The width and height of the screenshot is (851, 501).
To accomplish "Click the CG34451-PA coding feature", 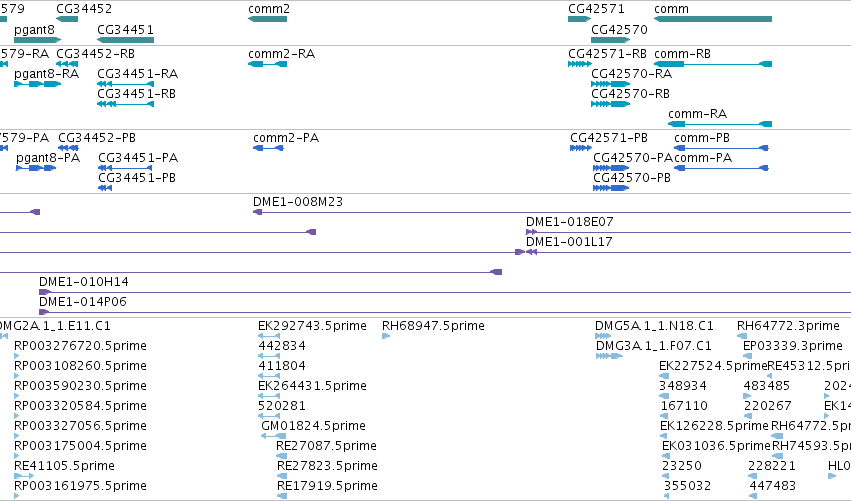I will click(x=125, y=168).
